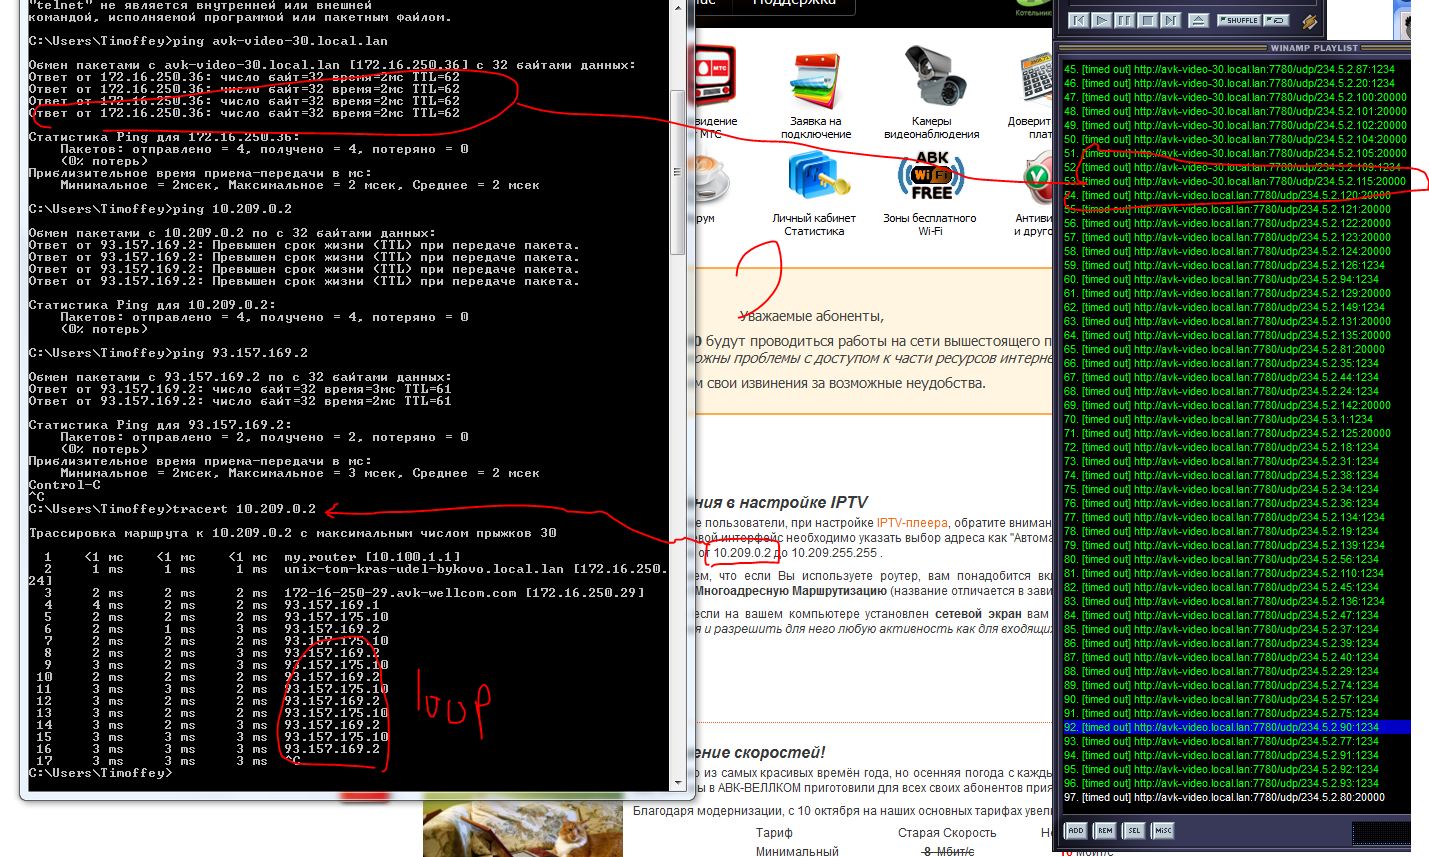Click the SEL button in Winamp playlist

[1134, 830]
